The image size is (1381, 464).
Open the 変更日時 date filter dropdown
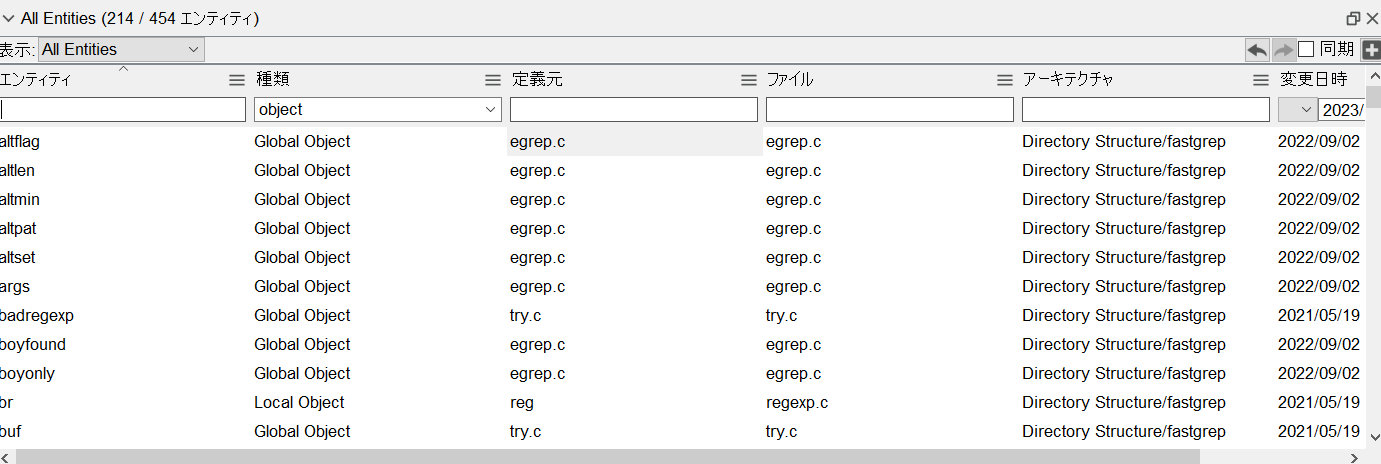click(x=1297, y=109)
